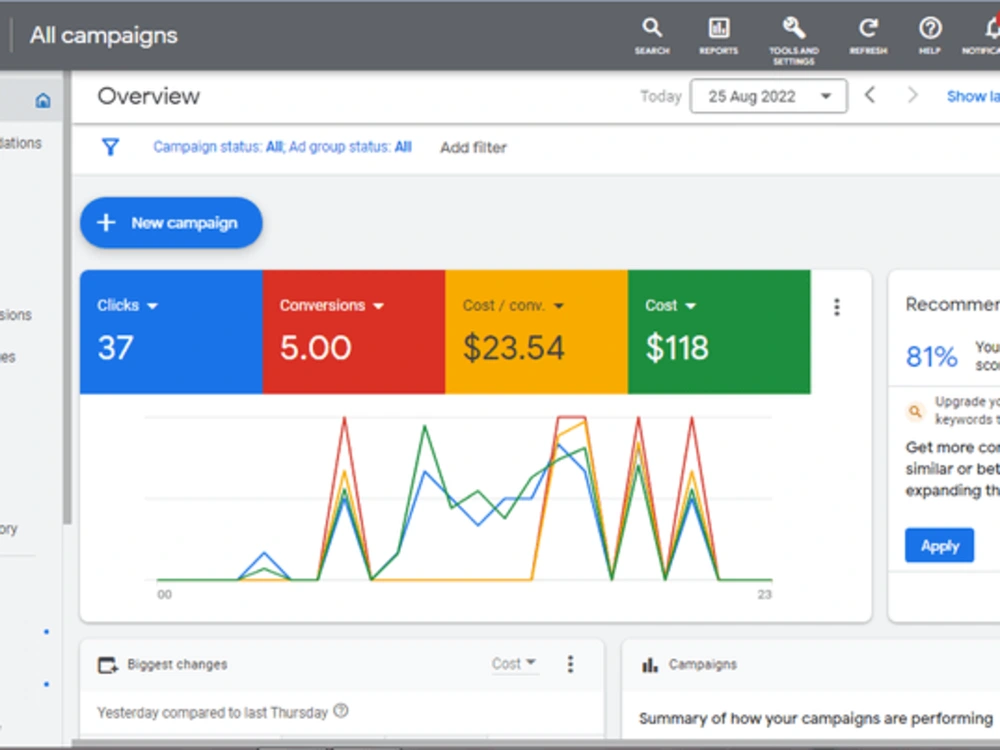Open the green Cost metric dropdown

(x=670, y=305)
